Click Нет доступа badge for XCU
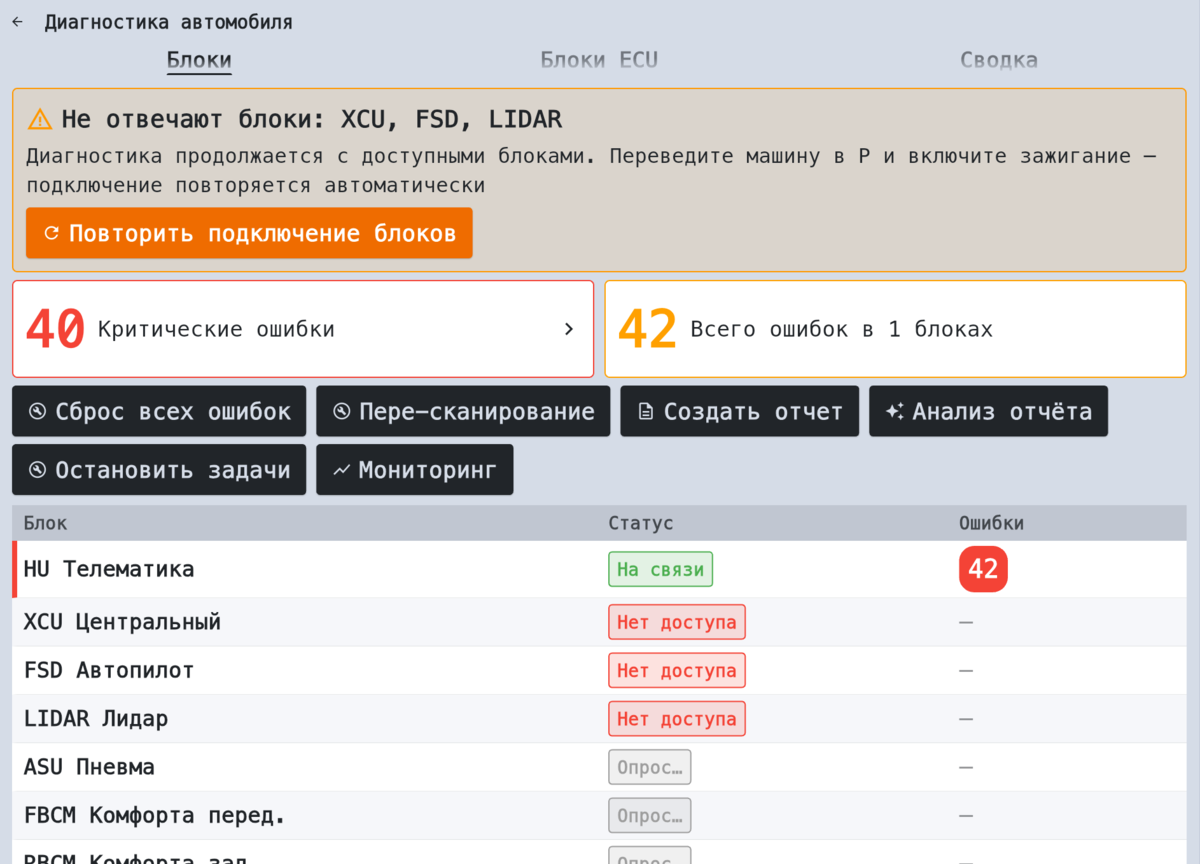The height and width of the screenshot is (864, 1200). point(676,622)
